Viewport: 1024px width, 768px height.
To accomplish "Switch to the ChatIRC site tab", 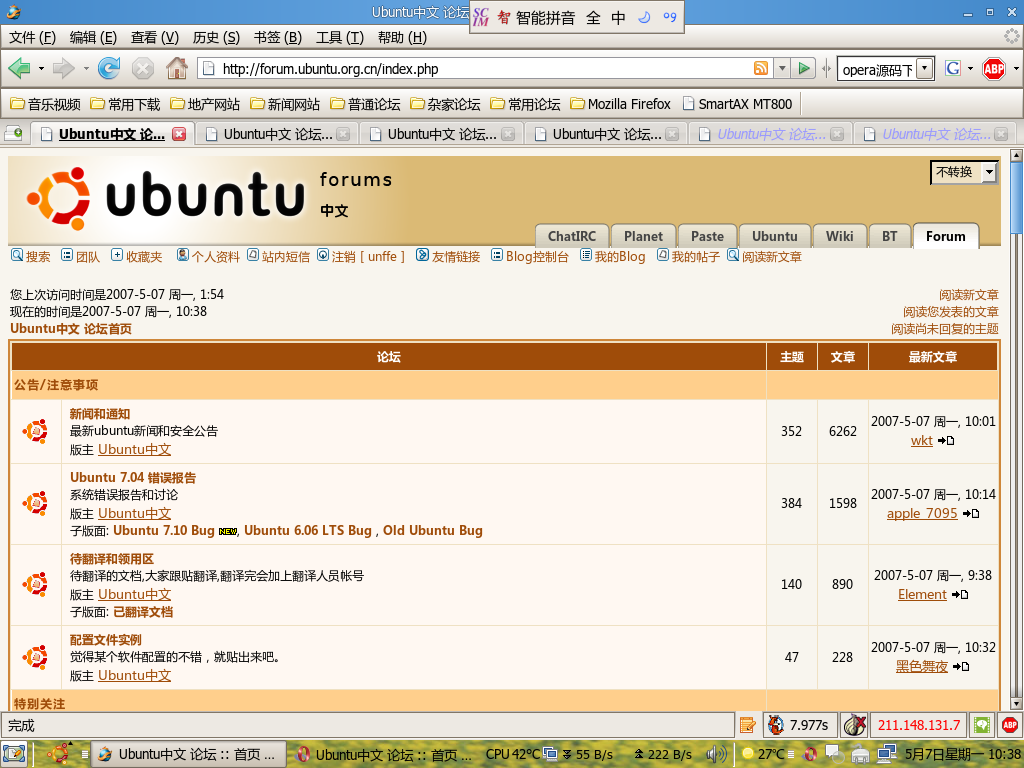I will tap(572, 236).
